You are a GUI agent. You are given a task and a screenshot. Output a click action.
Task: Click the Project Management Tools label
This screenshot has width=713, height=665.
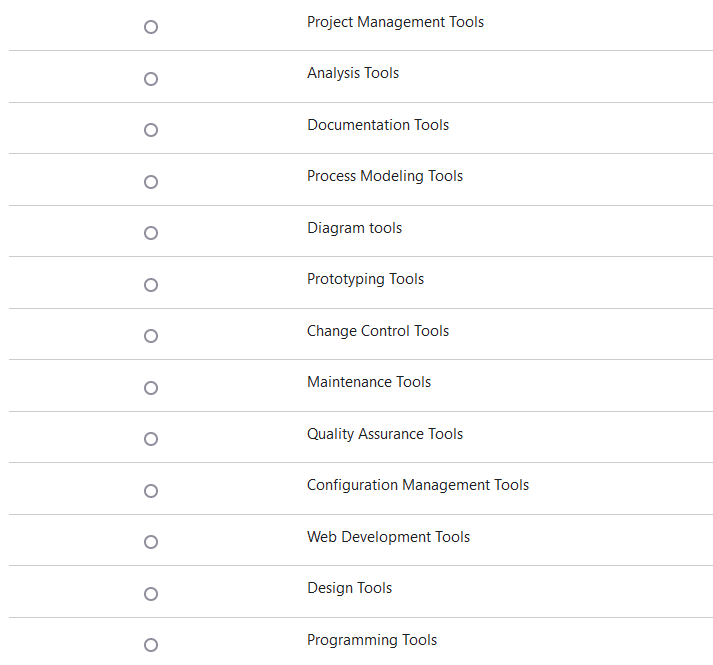point(395,22)
